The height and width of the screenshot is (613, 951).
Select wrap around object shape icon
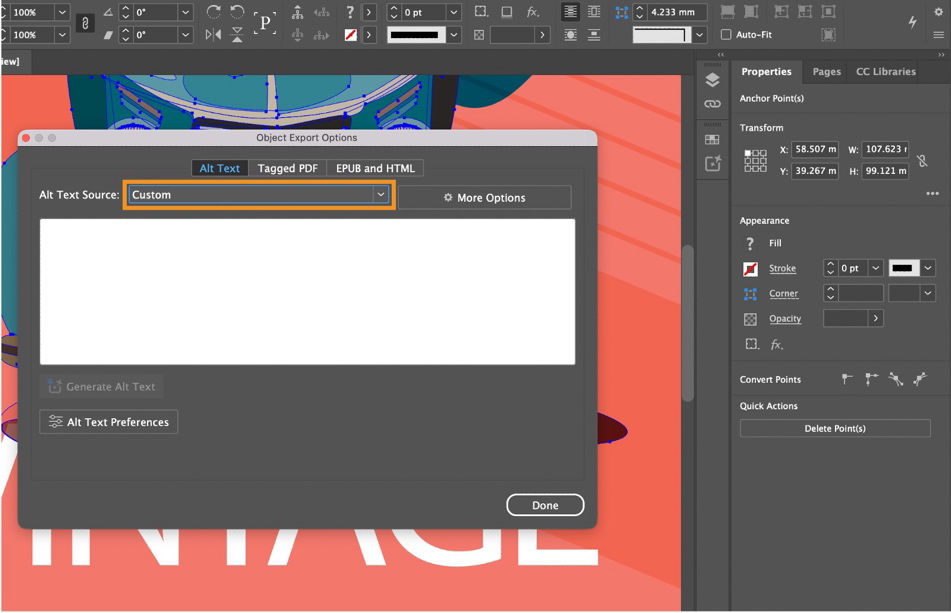[x=570, y=35]
